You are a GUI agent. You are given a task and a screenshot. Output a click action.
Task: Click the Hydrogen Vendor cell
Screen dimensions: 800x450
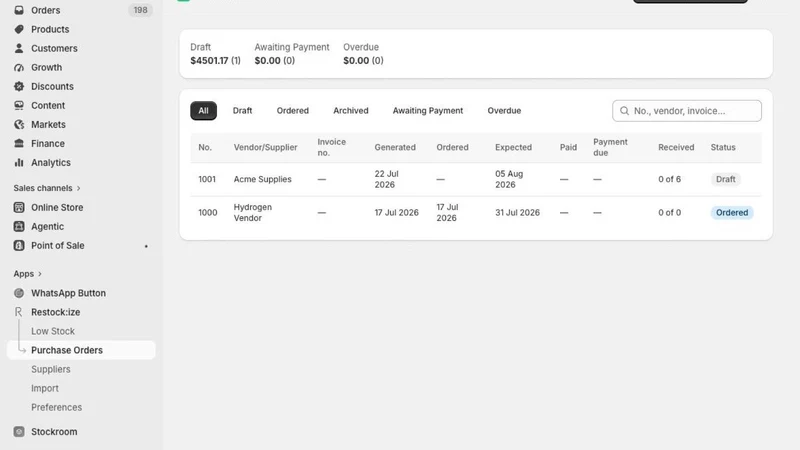(253, 212)
